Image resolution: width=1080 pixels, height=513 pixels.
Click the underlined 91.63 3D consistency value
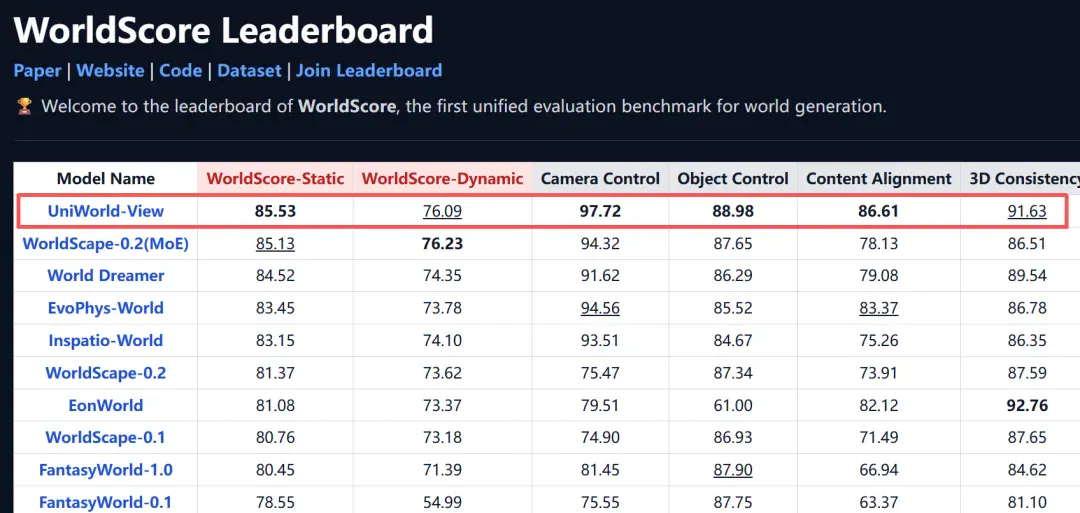[1027, 211]
